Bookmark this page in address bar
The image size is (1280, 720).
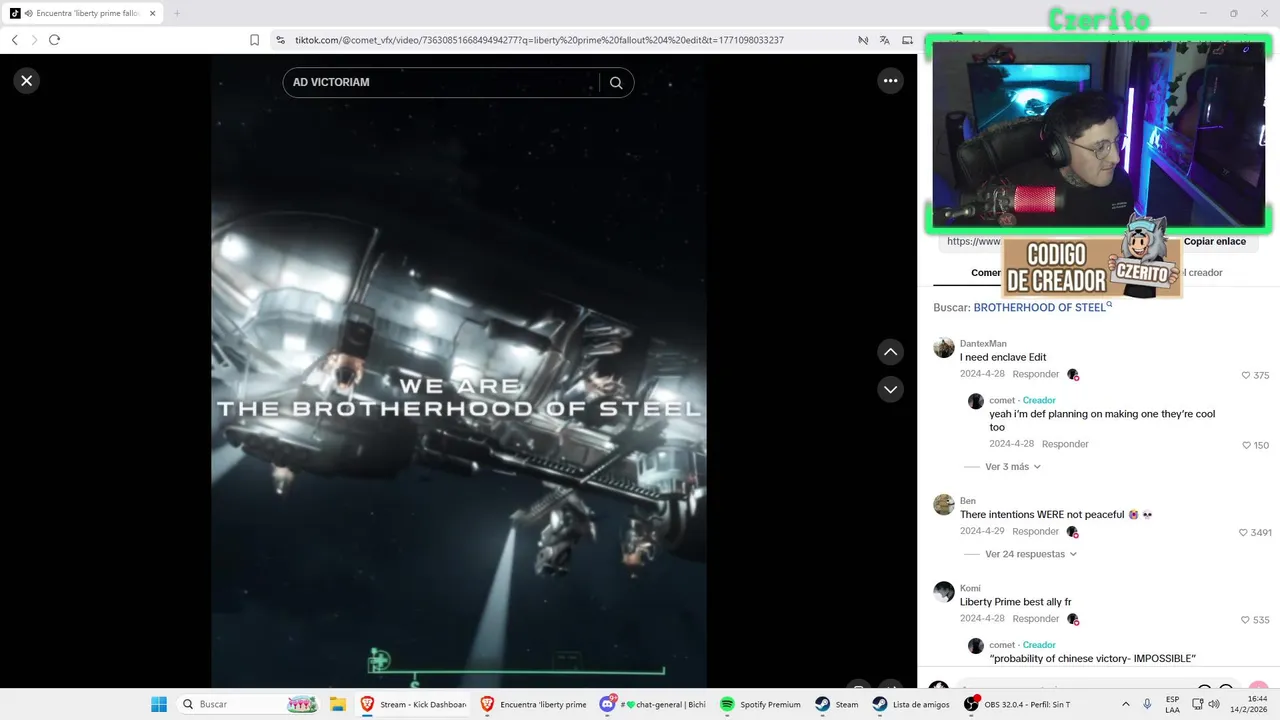click(x=254, y=40)
